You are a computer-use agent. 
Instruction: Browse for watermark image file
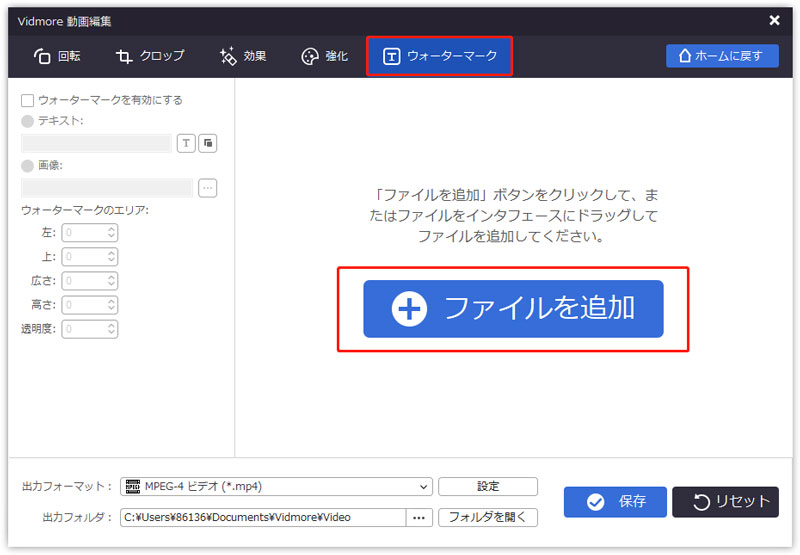pos(208,188)
